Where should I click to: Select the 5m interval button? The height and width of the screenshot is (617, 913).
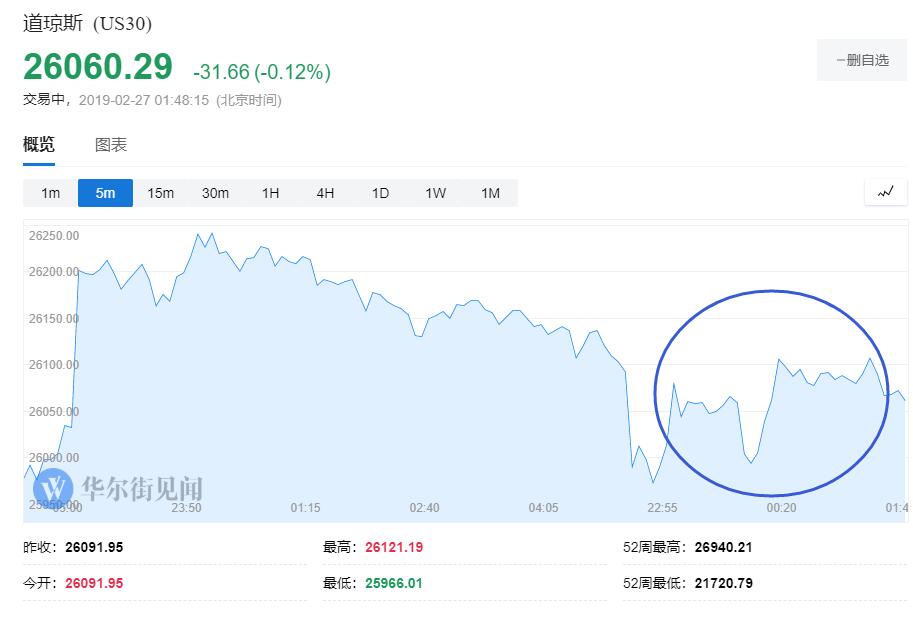pyautogui.click(x=105, y=193)
